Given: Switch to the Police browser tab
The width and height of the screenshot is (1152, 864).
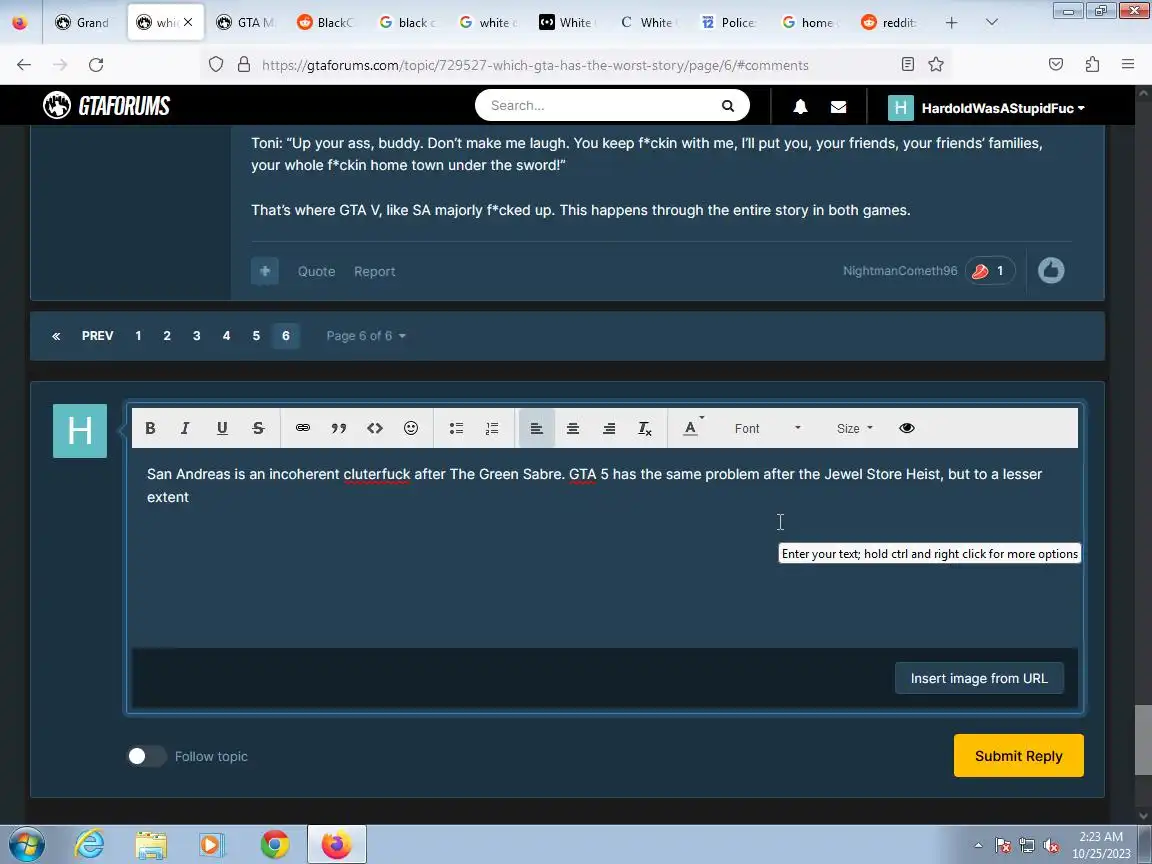Looking at the screenshot, I should point(729,22).
